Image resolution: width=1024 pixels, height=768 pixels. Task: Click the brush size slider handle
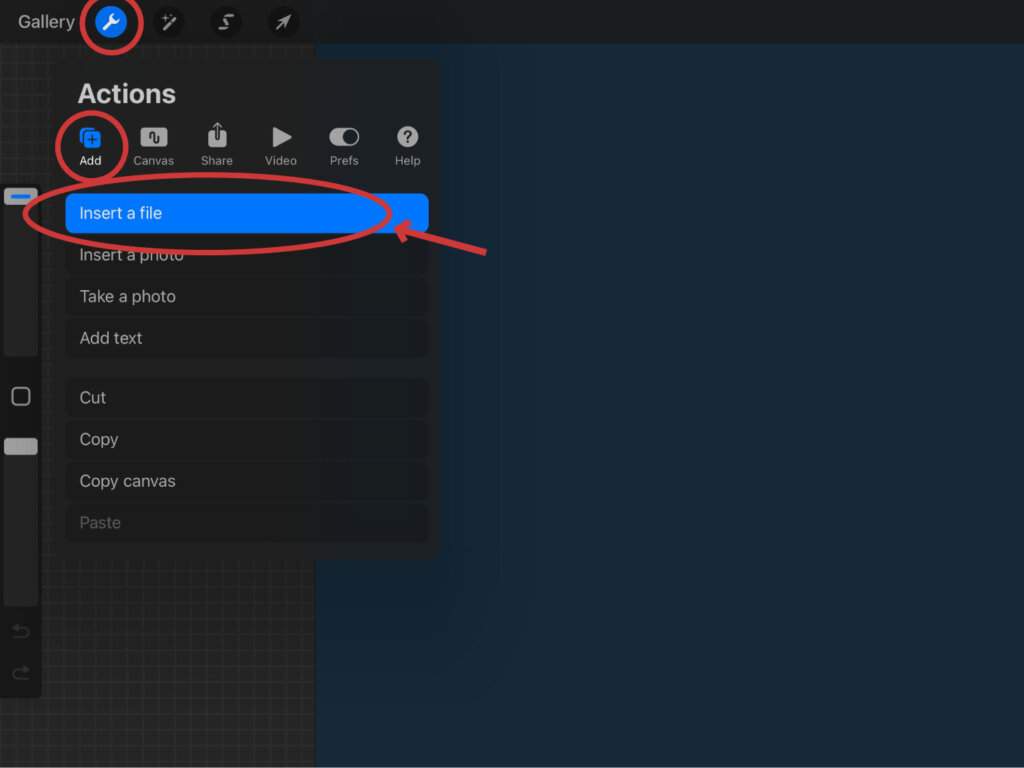(21, 197)
